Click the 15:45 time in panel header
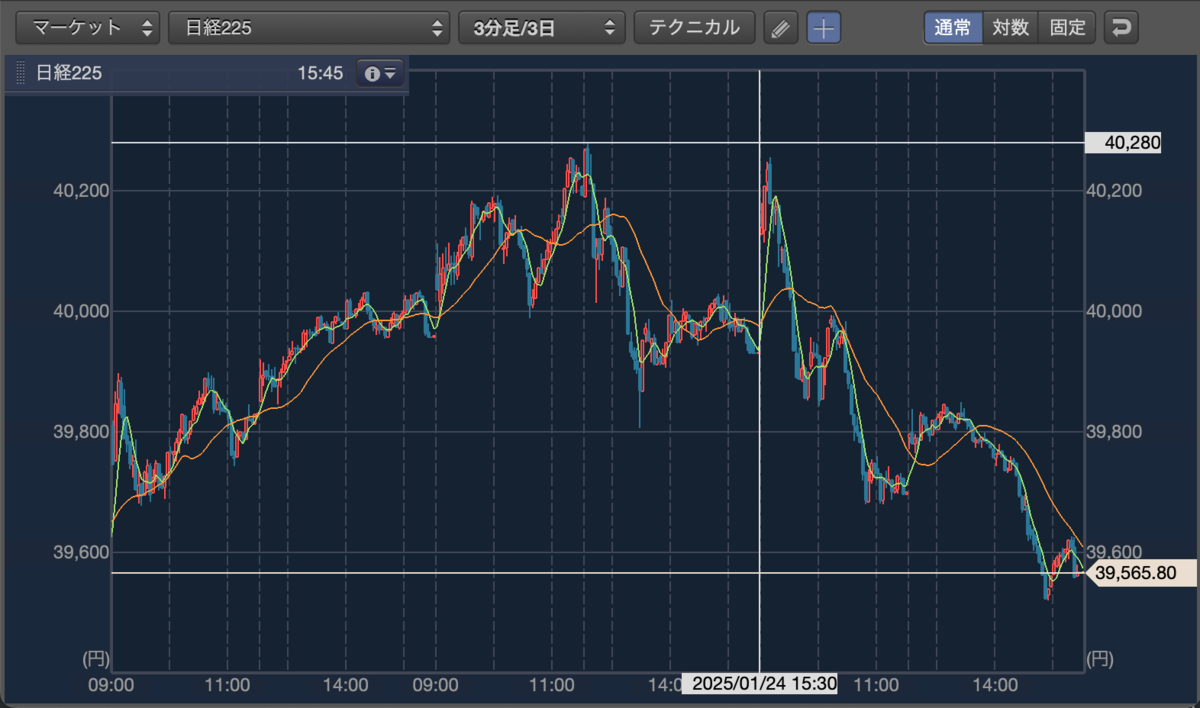The image size is (1200, 708). tap(320, 74)
